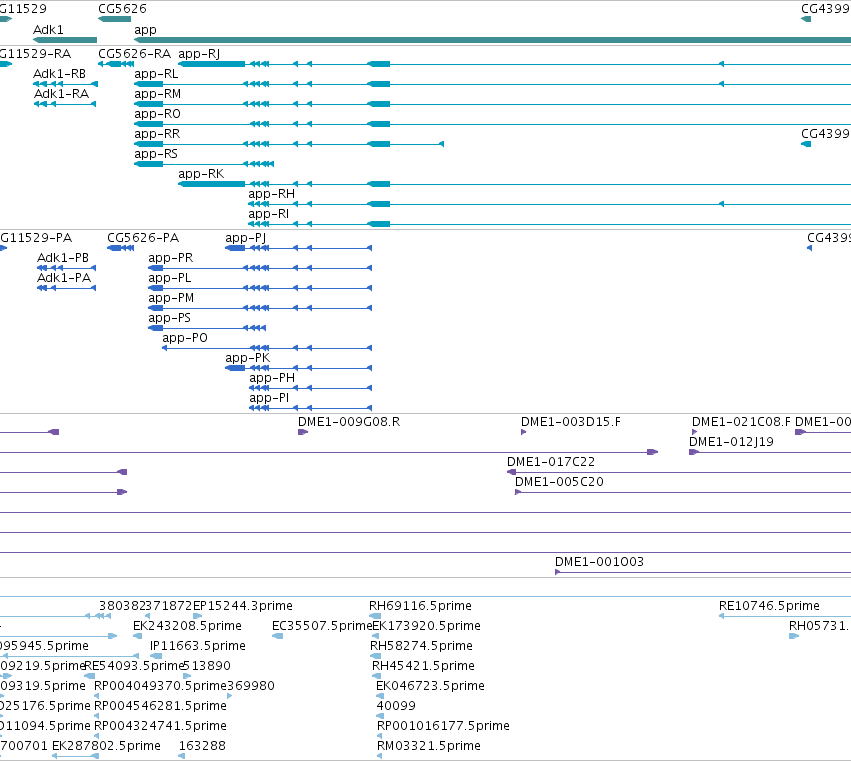The width and height of the screenshot is (851, 761).
Task: Select the RE10746.5prime EST
Action: (785, 616)
